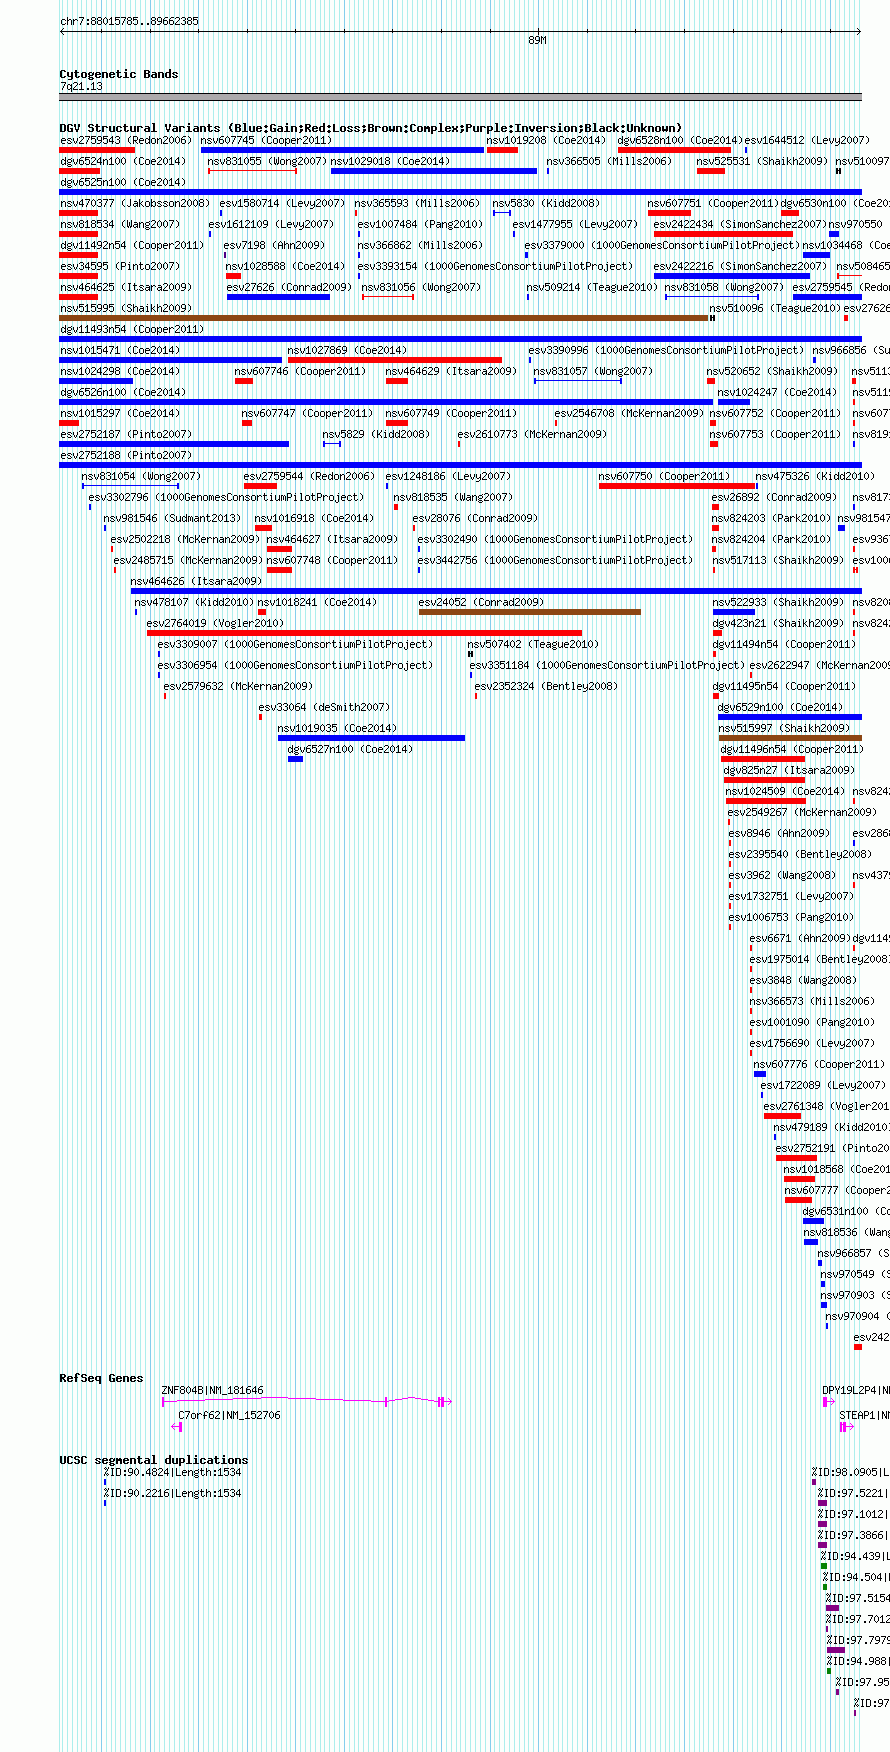The height and width of the screenshot is (1752, 890).
Task: Open nsv1027869 (Coe2014) red loss bar
Action: click(x=395, y=360)
